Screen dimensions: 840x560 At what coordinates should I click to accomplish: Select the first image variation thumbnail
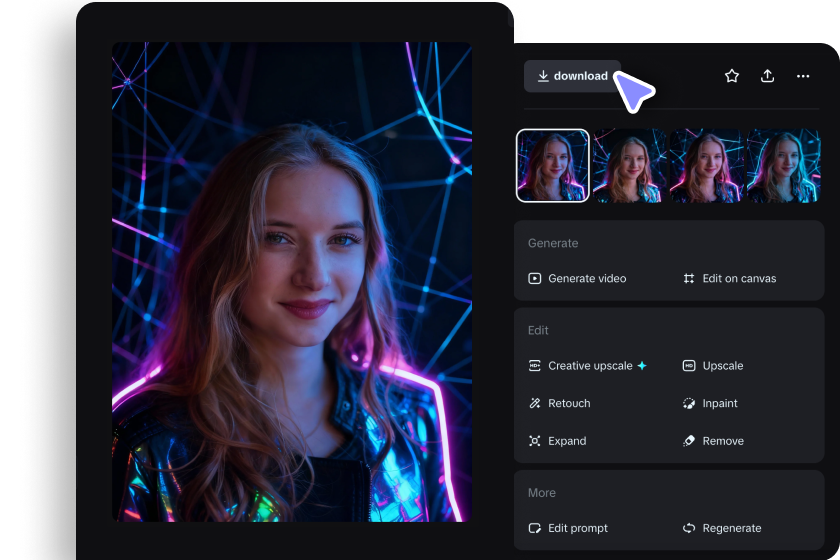(552, 166)
